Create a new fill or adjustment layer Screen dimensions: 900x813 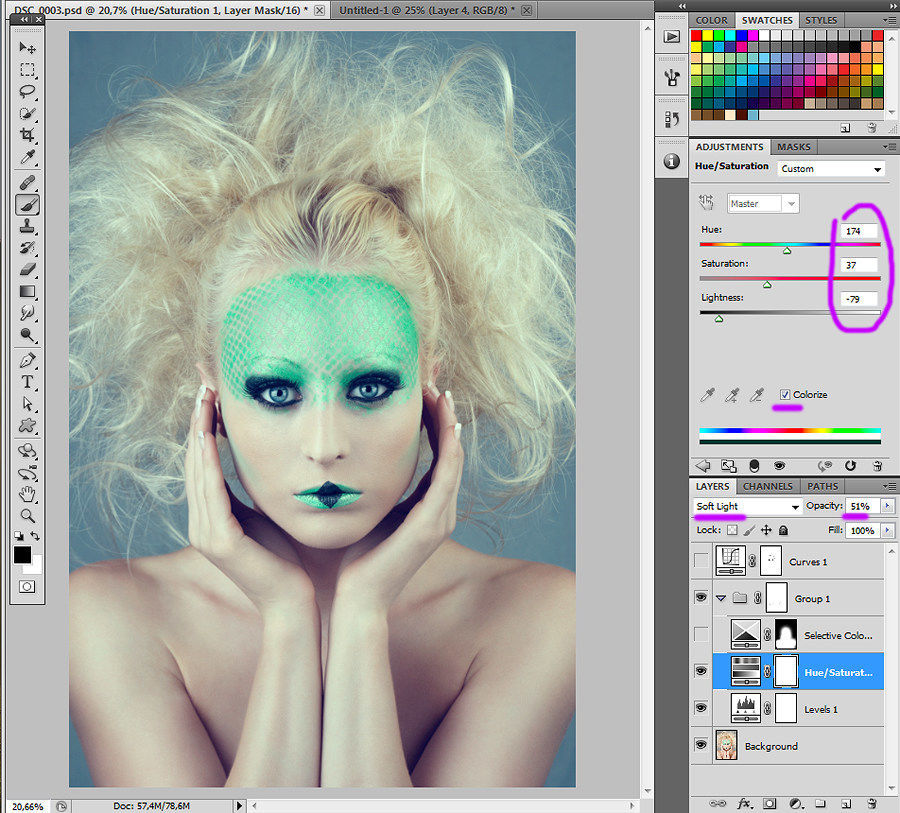pos(796,804)
